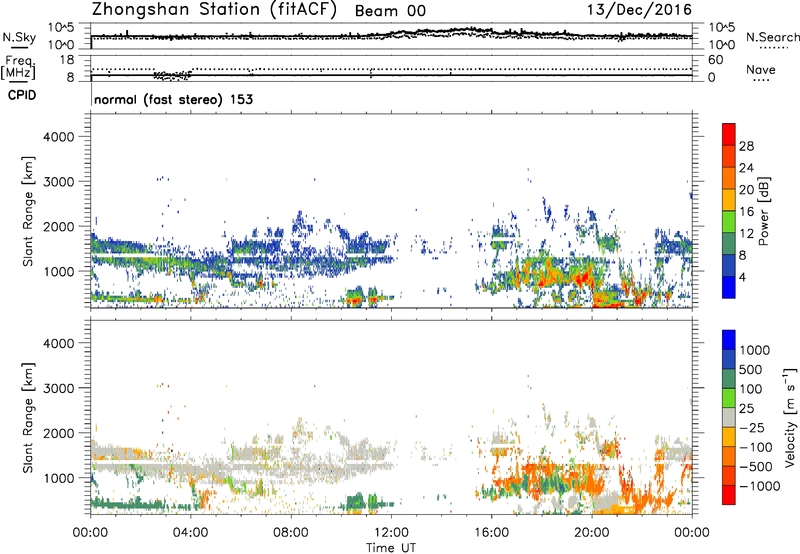Select the "Freq. [MHz]" axis label
800x554 pixels.
point(19,67)
